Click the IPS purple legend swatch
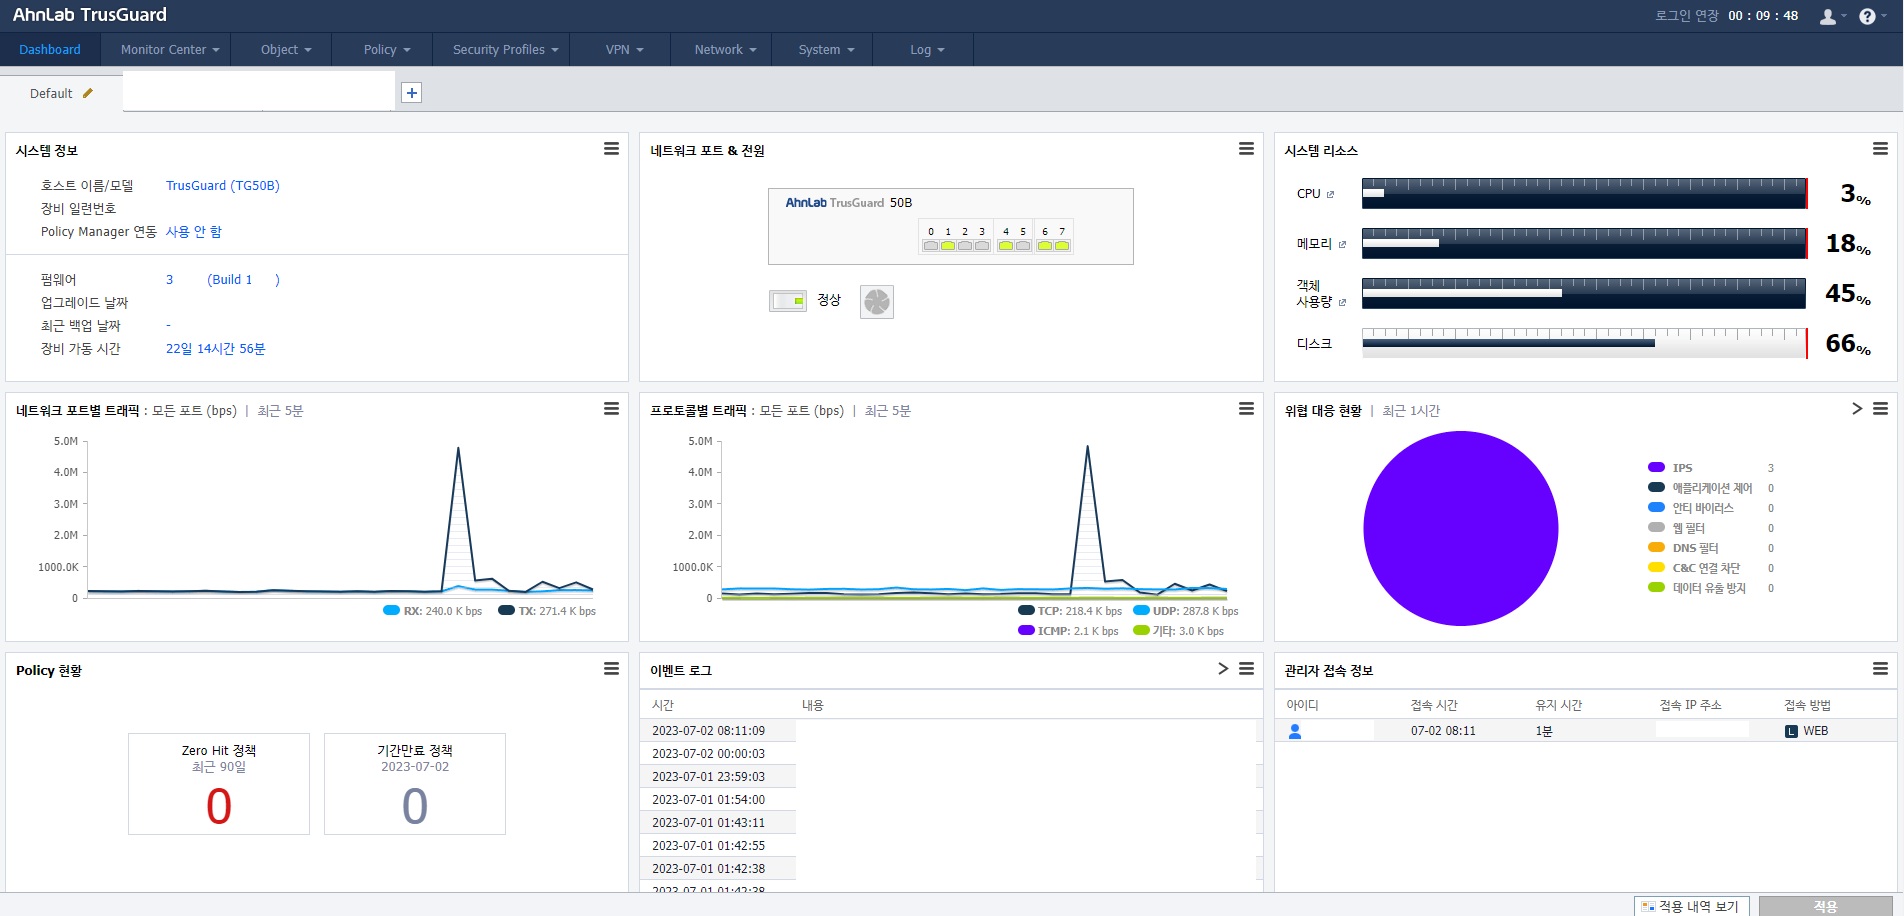The image size is (1904, 916). pyautogui.click(x=1656, y=467)
